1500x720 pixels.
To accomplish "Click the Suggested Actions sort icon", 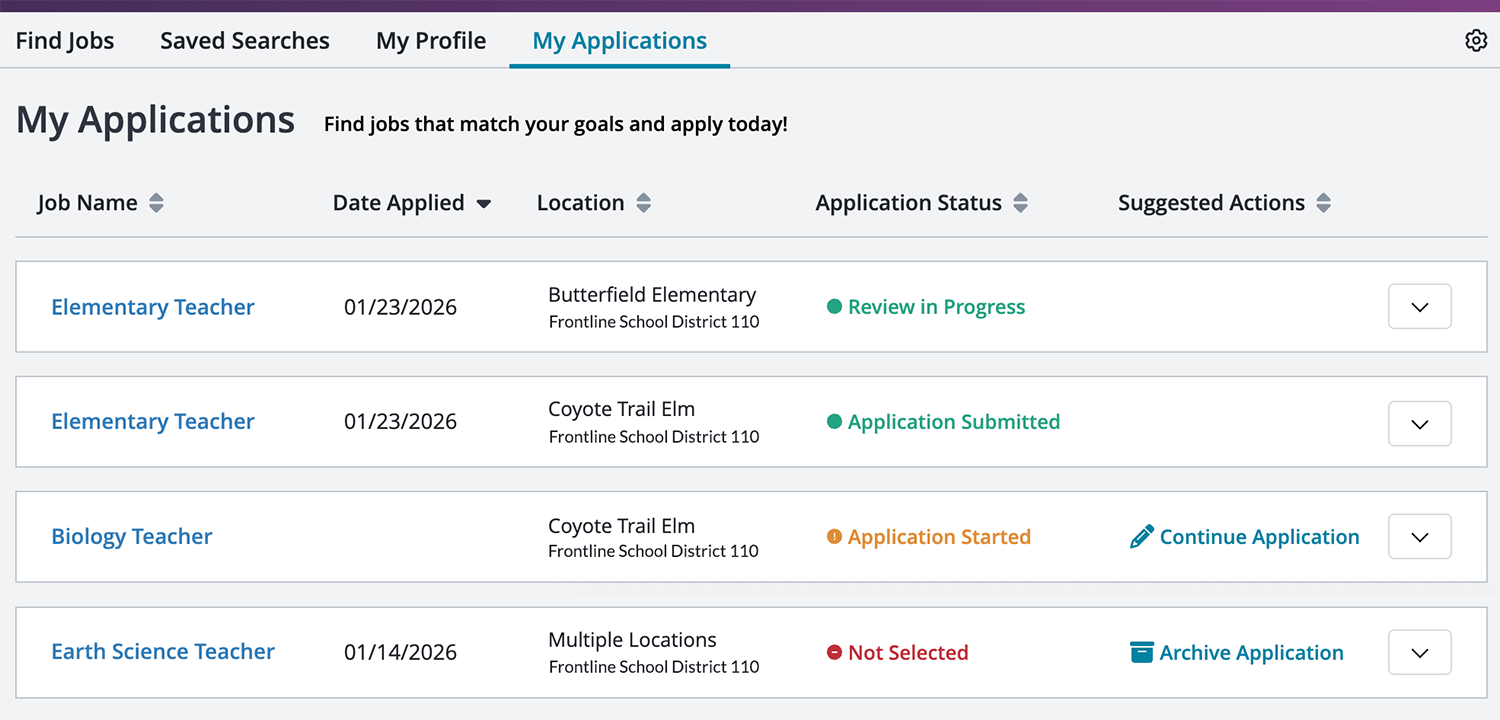I will [1324, 202].
